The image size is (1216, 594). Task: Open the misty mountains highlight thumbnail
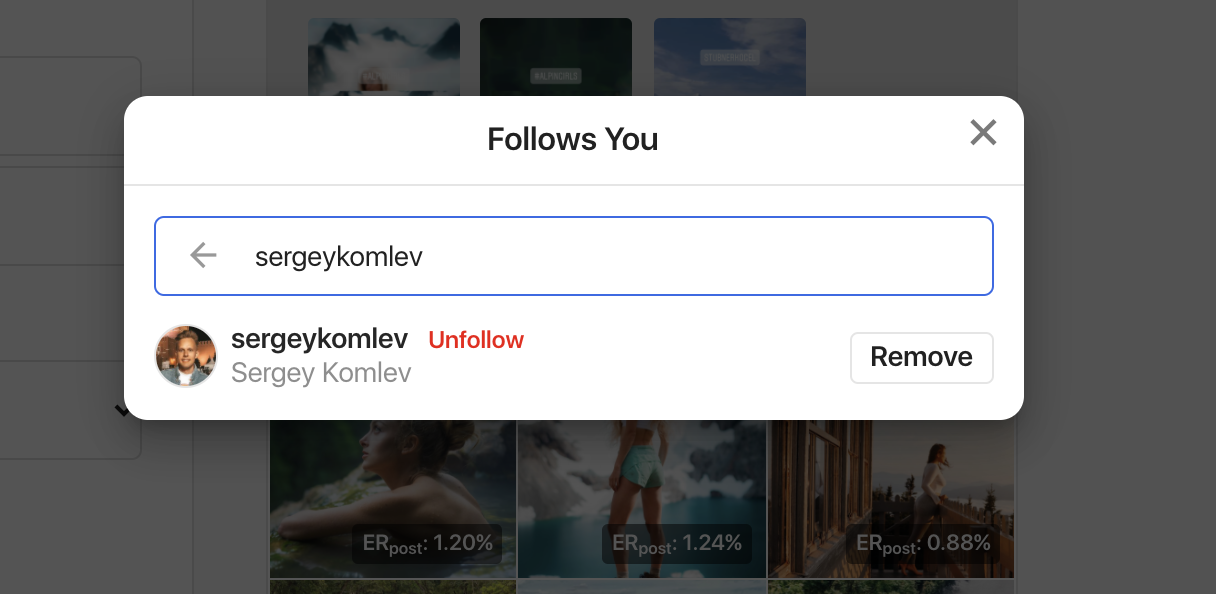384,57
